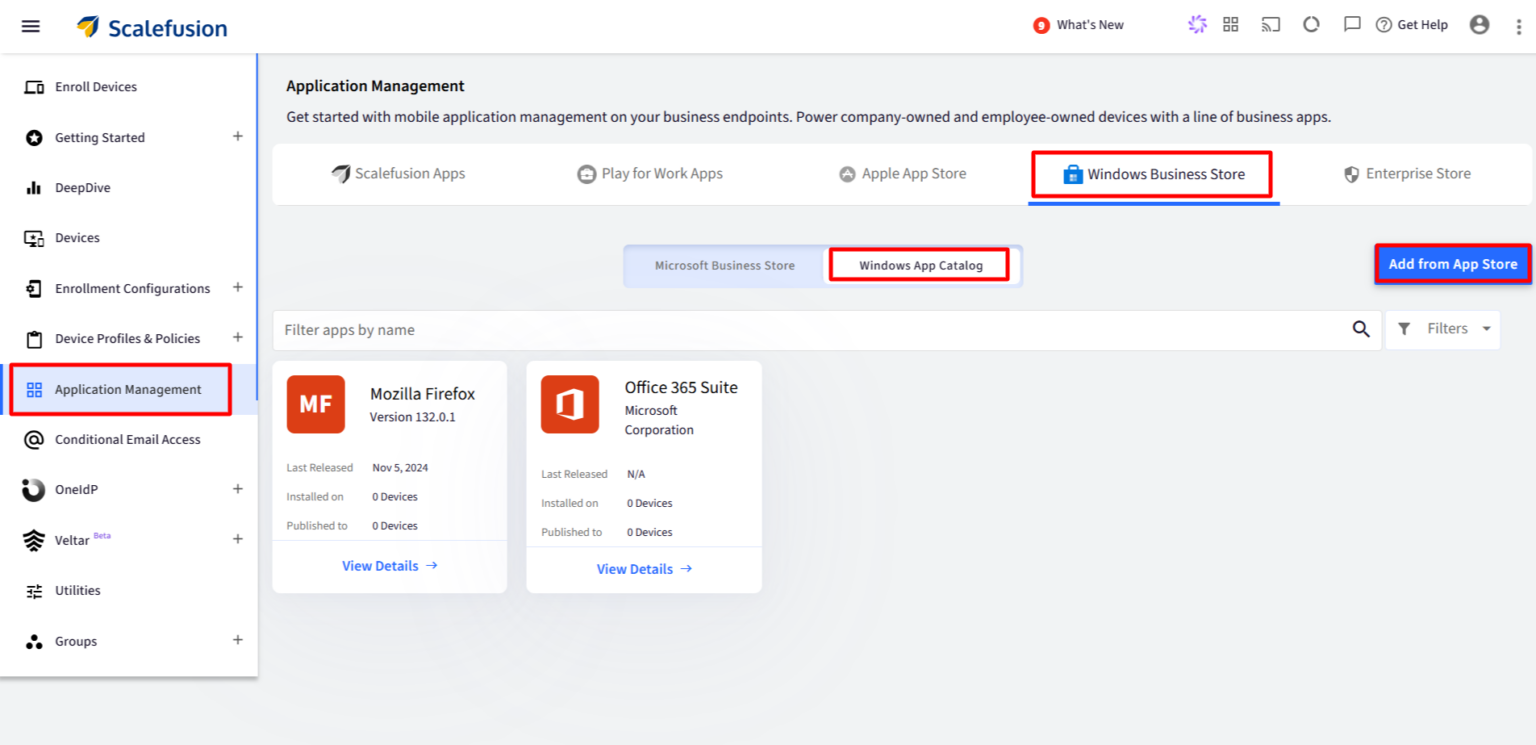Viewport: 1536px width, 745px height.
Task: Open the Apple App Store tab
Action: (x=902, y=174)
